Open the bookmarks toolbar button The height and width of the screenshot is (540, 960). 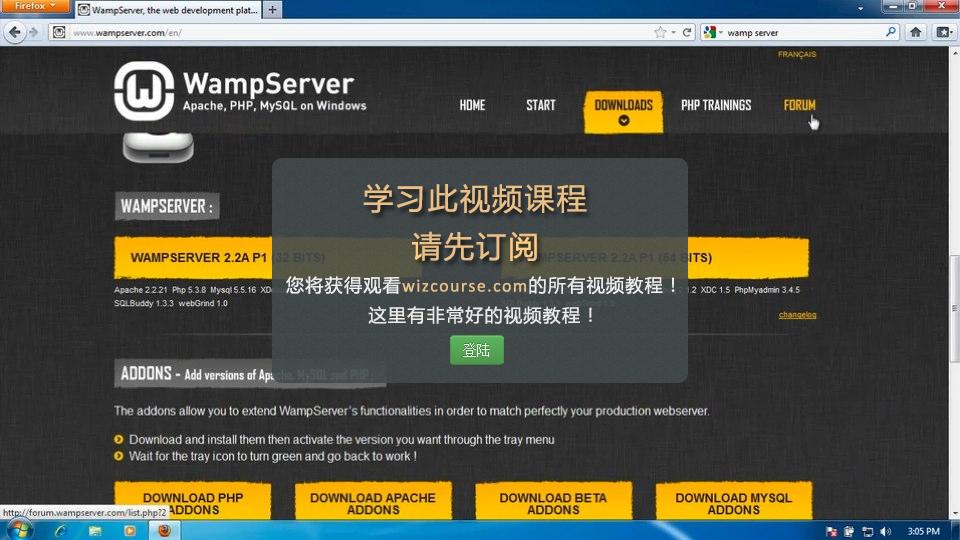[x=943, y=32]
